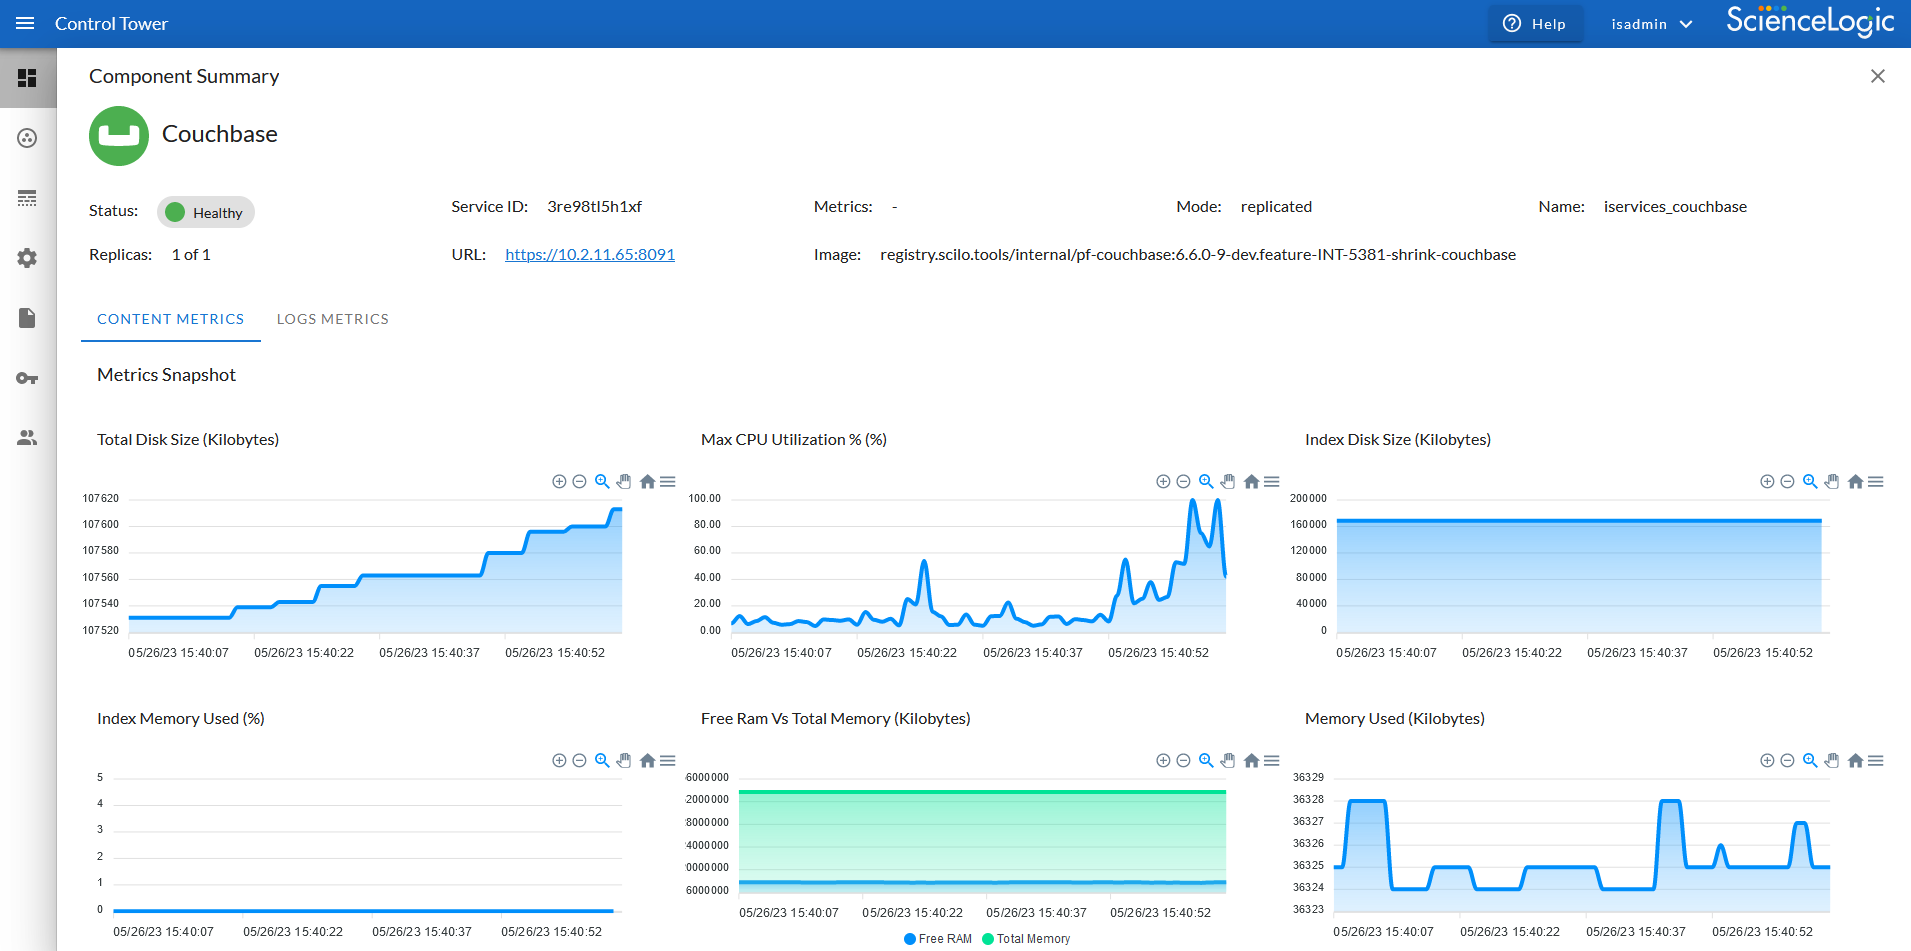Click the key icon in sidebar
Image resolution: width=1911 pixels, height=951 pixels.
[x=27, y=378]
